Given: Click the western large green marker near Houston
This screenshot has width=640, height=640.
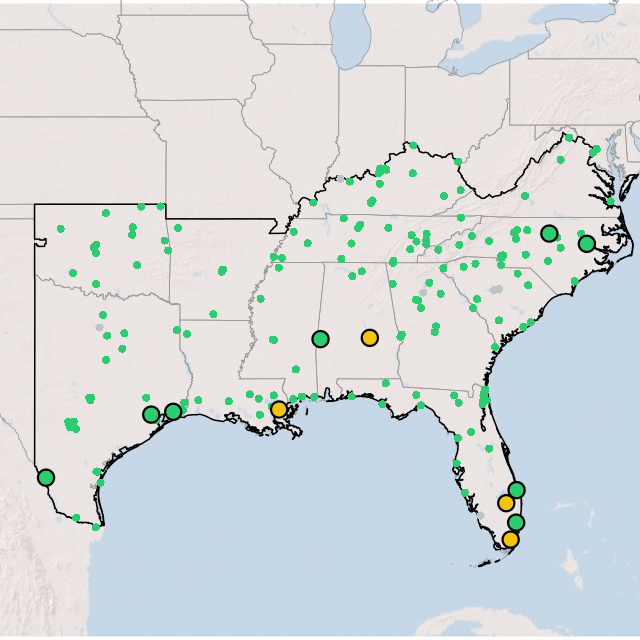Looking at the screenshot, I should pyautogui.click(x=151, y=415).
